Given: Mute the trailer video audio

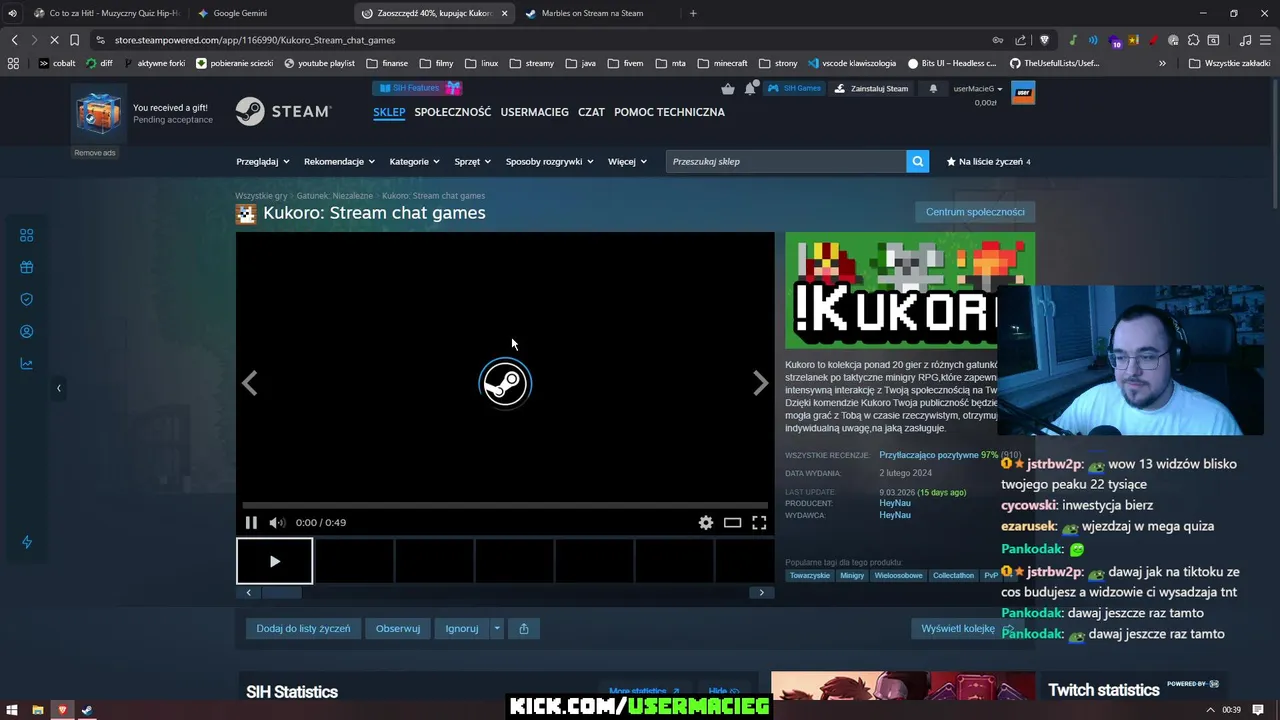Looking at the screenshot, I should 277,522.
